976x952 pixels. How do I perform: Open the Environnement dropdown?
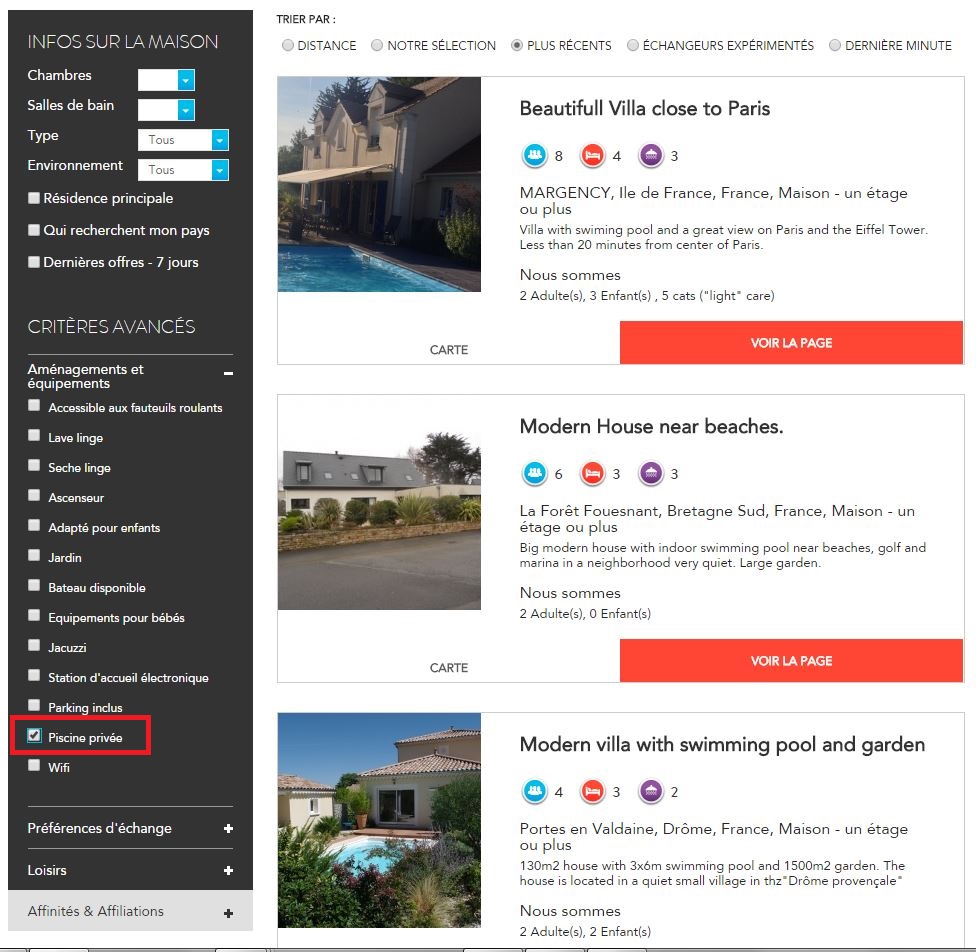(220, 170)
